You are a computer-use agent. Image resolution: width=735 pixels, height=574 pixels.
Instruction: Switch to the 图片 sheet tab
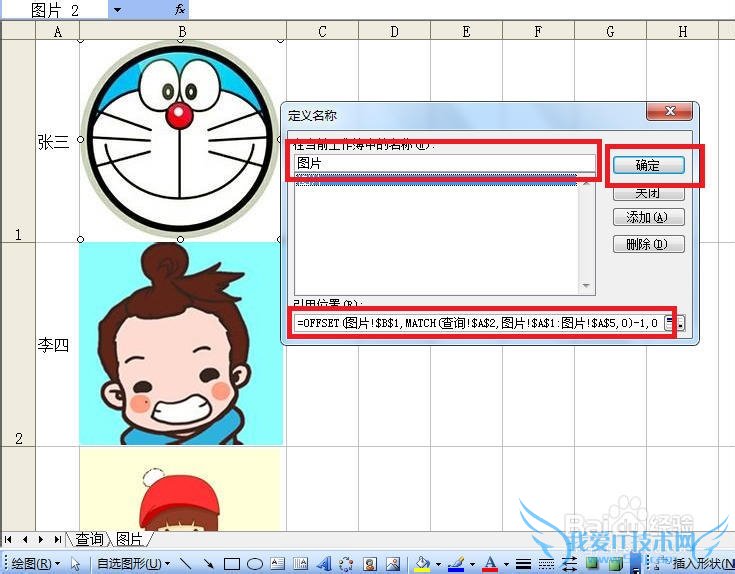pos(129,539)
